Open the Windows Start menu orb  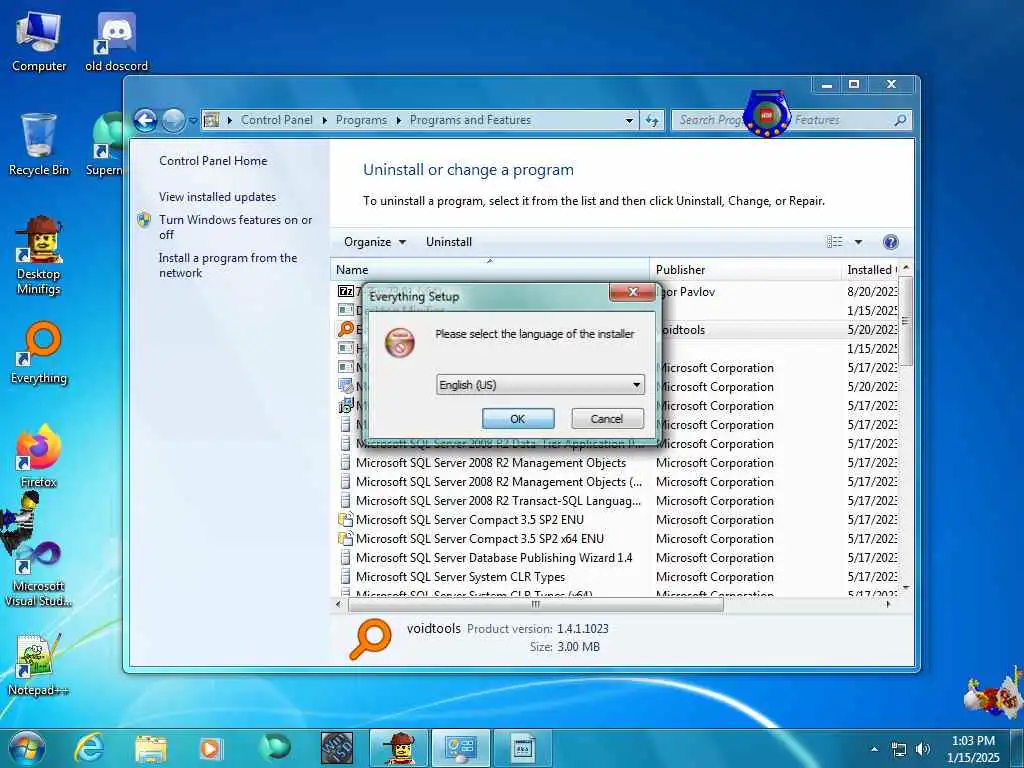(x=27, y=748)
